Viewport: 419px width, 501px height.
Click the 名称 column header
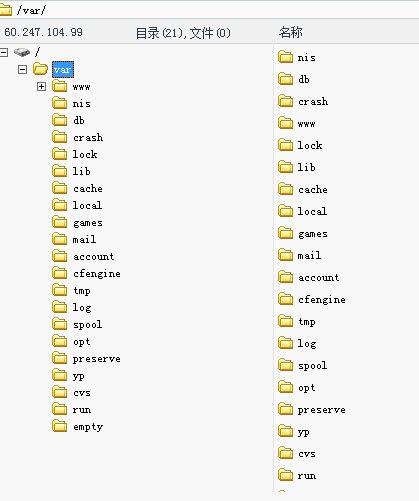pyautogui.click(x=291, y=32)
